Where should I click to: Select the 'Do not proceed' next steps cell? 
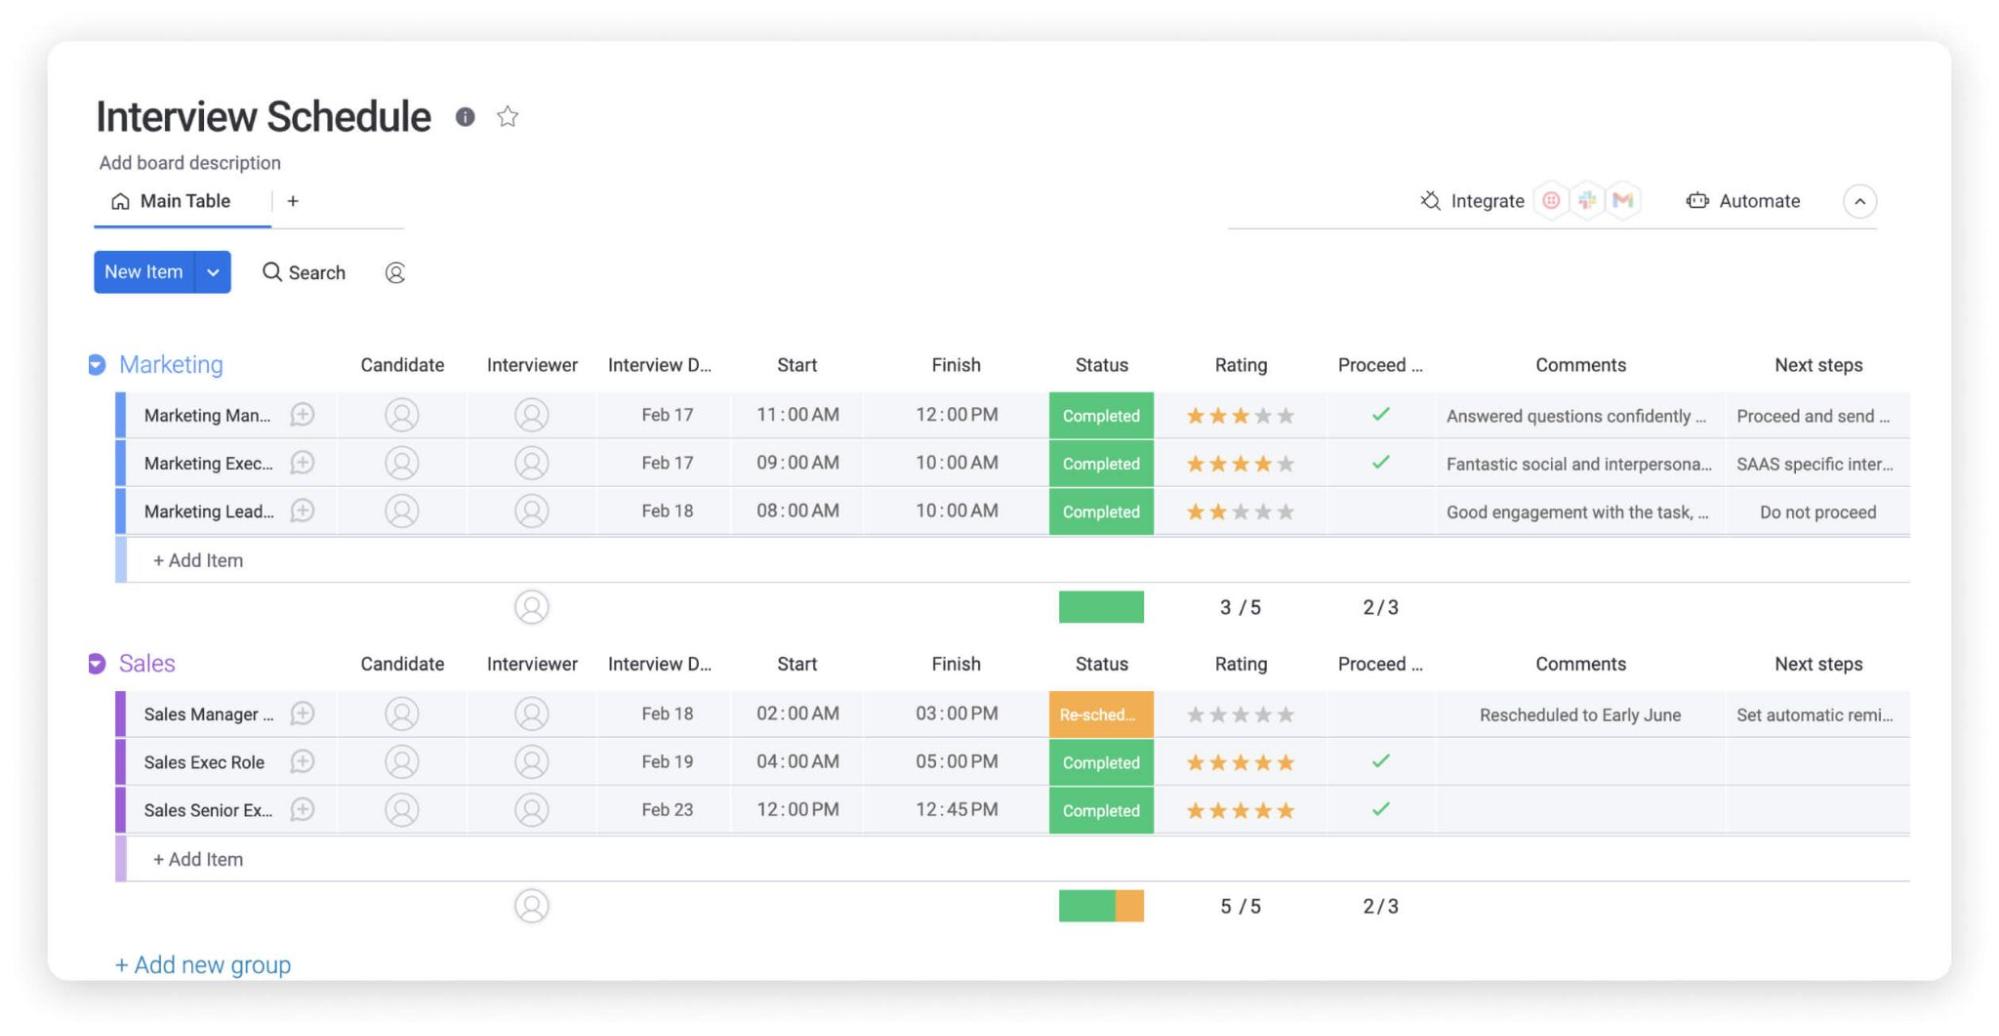click(1817, 512)
